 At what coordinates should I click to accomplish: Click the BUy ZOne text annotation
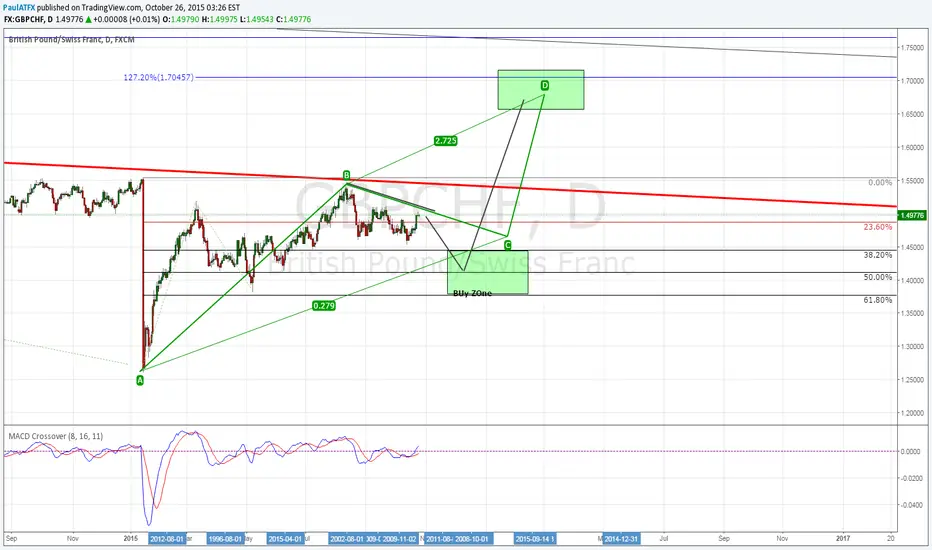[473, 293]
